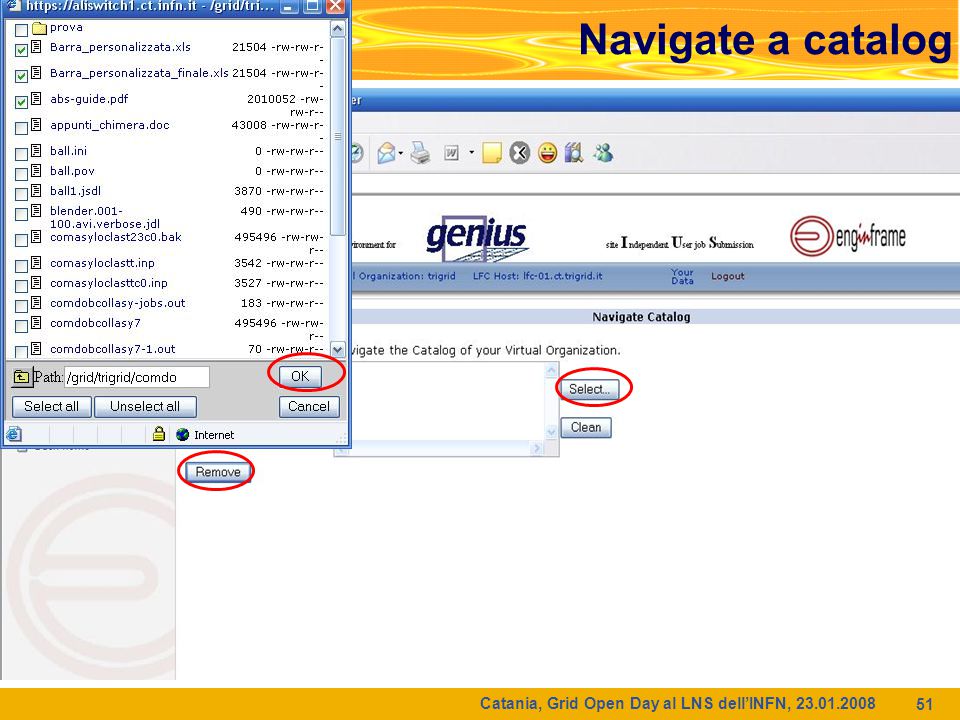Select file name blender.001-100.avi.verbose.jdl
The image size is (960, 720).
[x=105, y=217]
